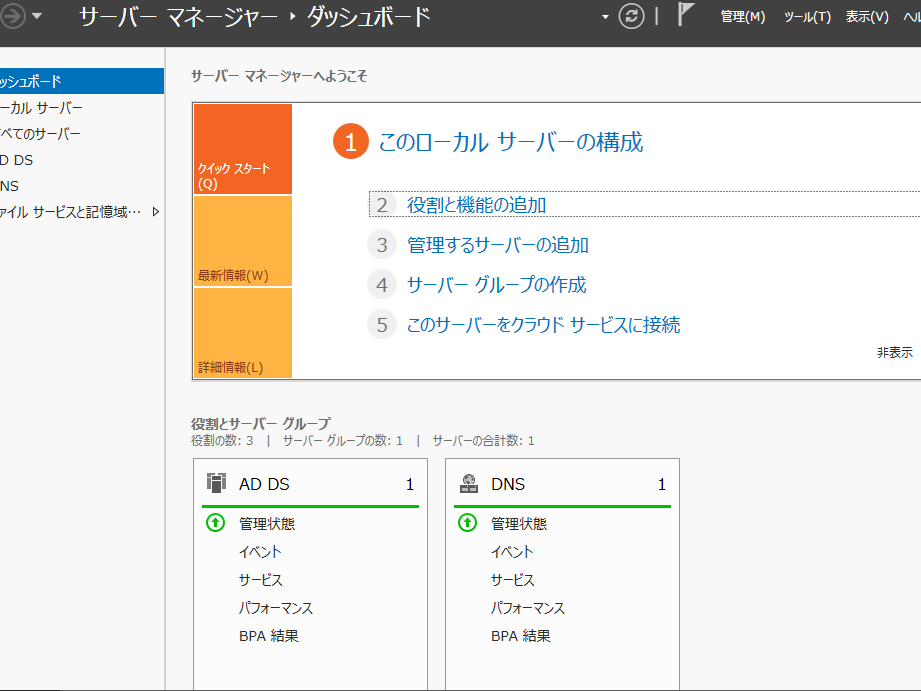Expand the ファイル サービス sidebar arrow
This screenshot has width=921, height=691.
[x=156, y=212]
